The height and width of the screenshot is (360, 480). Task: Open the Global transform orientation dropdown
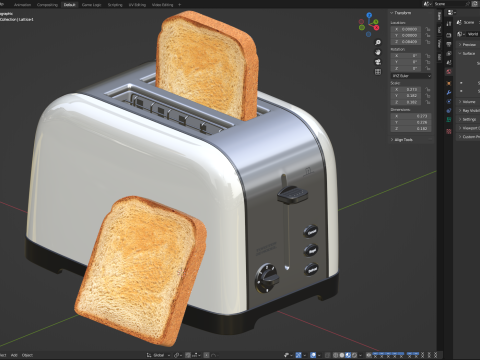pos(159,355)
